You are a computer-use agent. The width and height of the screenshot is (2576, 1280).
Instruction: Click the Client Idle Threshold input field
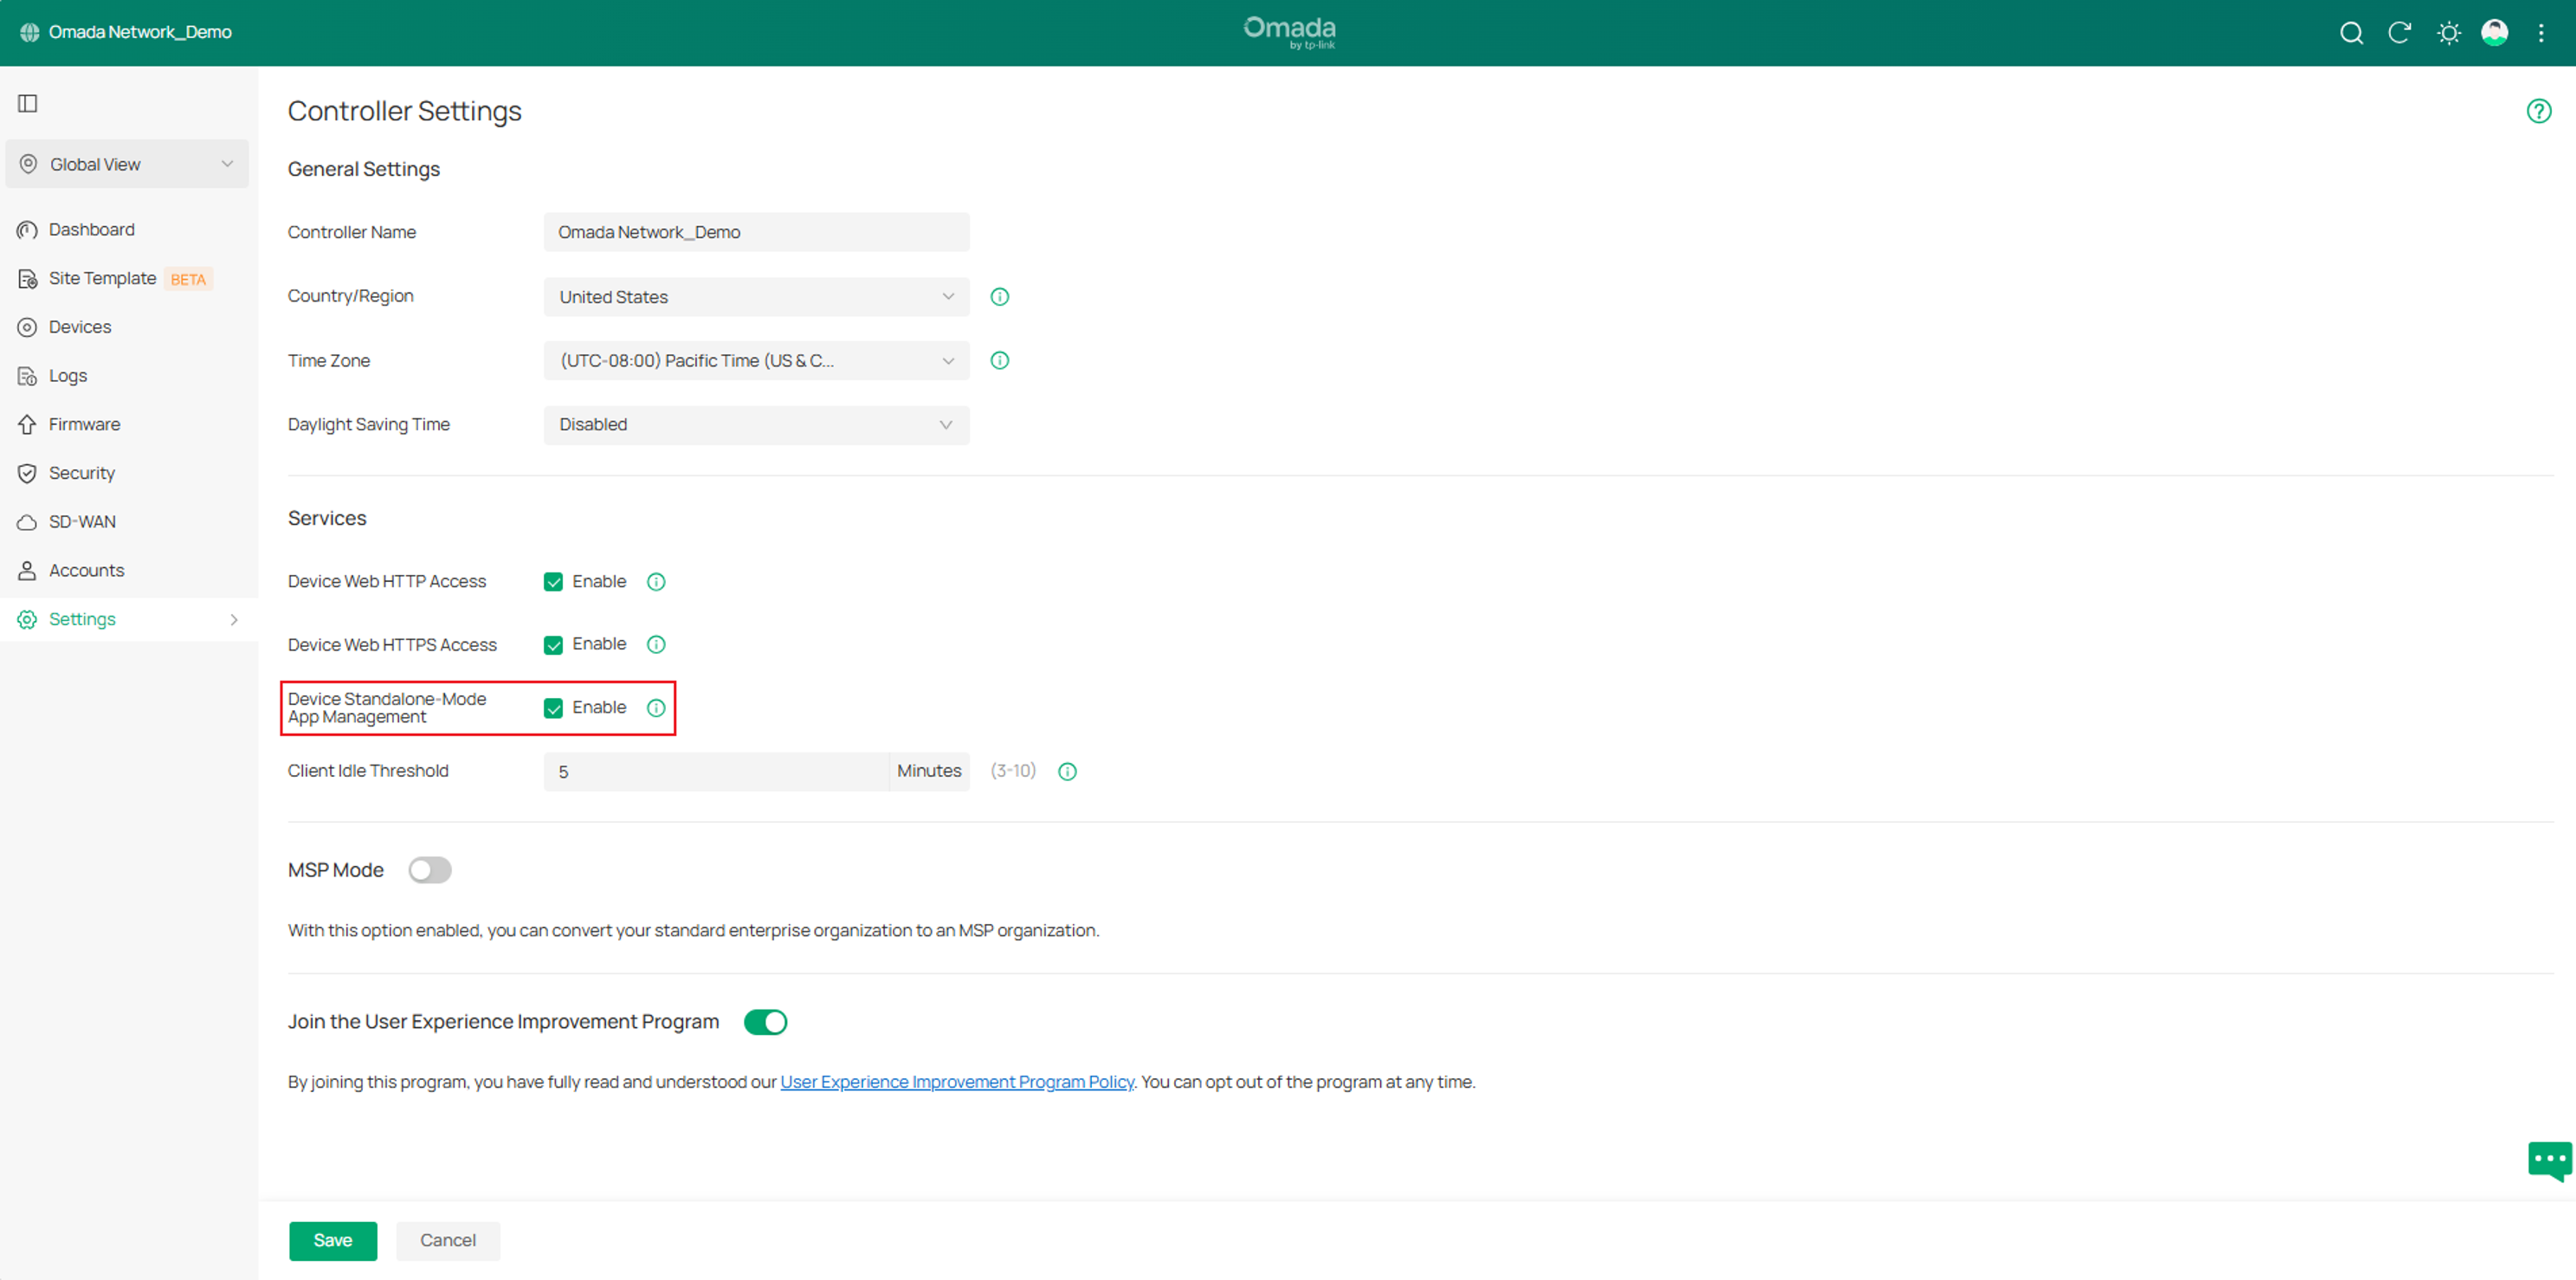pos(716,772)
